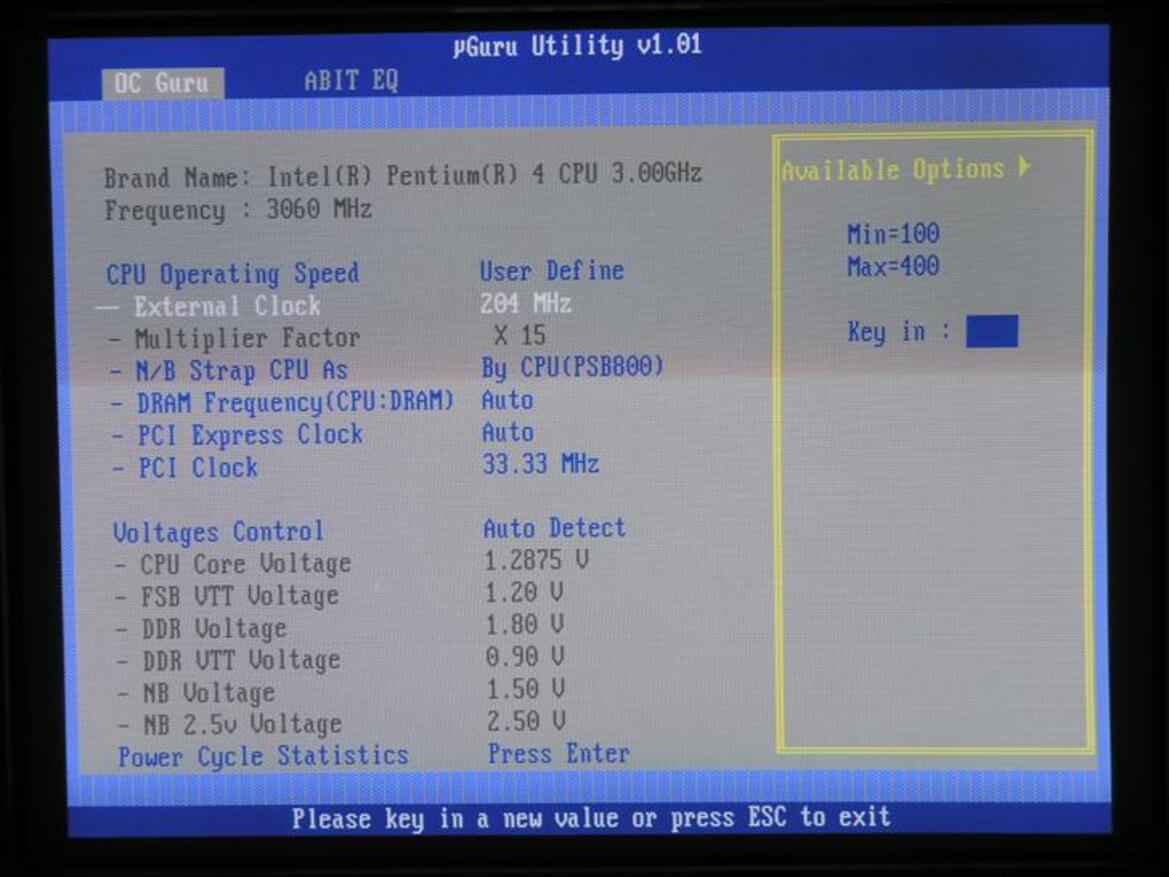Open the By CPU(PSB800) strap value
Screen dimensions: 1169x877
tap(572, 368)
